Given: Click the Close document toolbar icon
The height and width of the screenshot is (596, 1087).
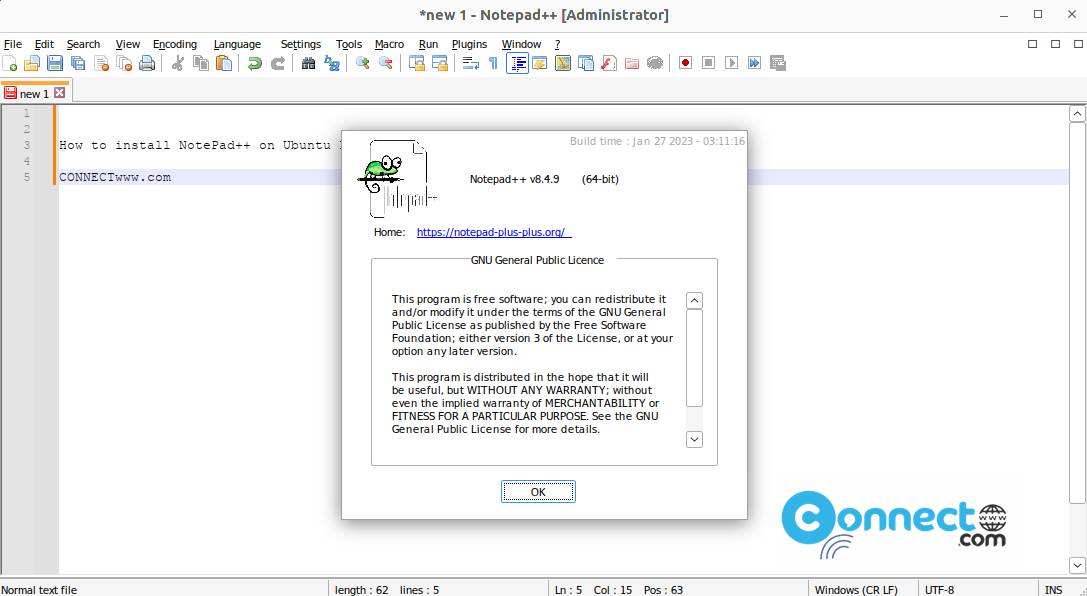Looking at the screenshot, I should (x=101, y=64).
